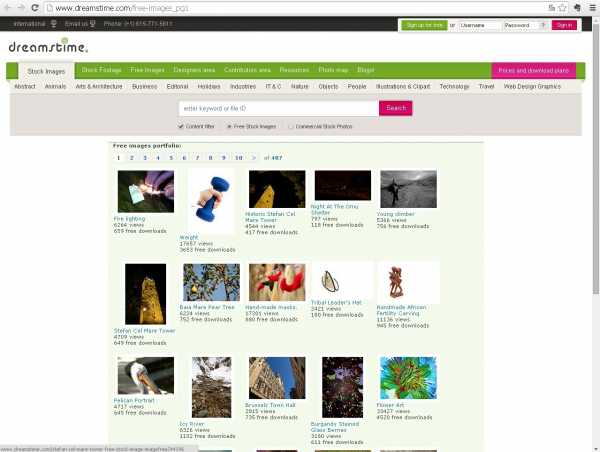Open the Blogs tab
600x452 pixels.
click(x=365, y=70)
